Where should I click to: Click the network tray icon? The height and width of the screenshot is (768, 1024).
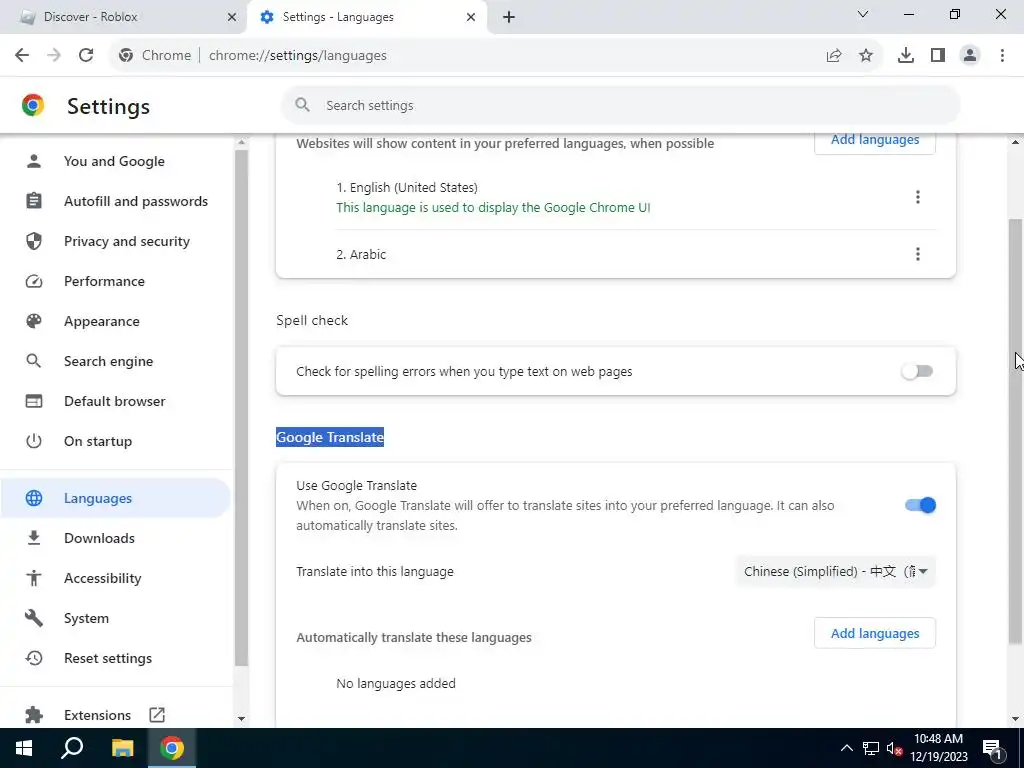[871, 748]
